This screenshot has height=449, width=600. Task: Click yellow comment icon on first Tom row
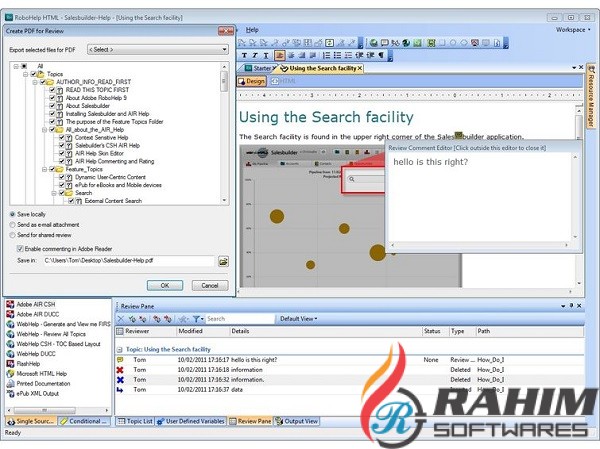[x=120, y=360]
